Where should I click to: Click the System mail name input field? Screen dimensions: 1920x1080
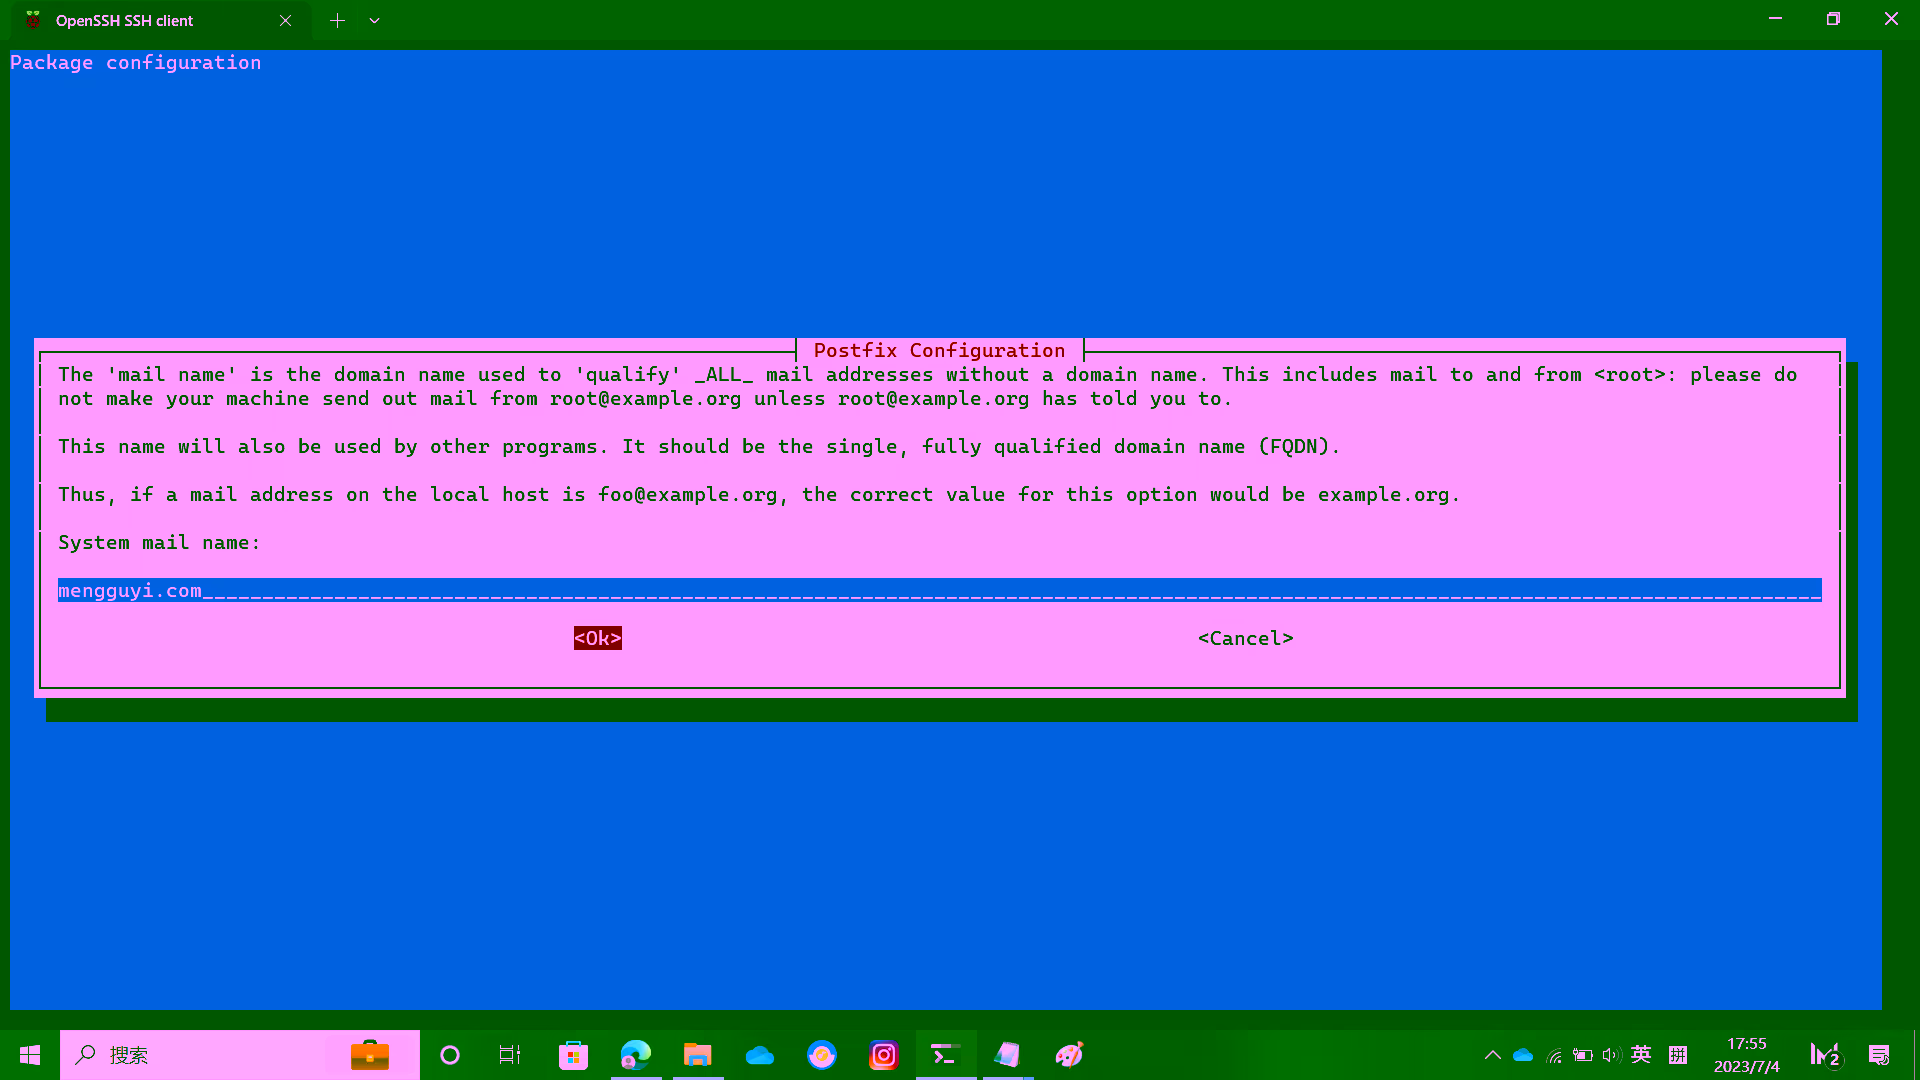tap(938, 590)
